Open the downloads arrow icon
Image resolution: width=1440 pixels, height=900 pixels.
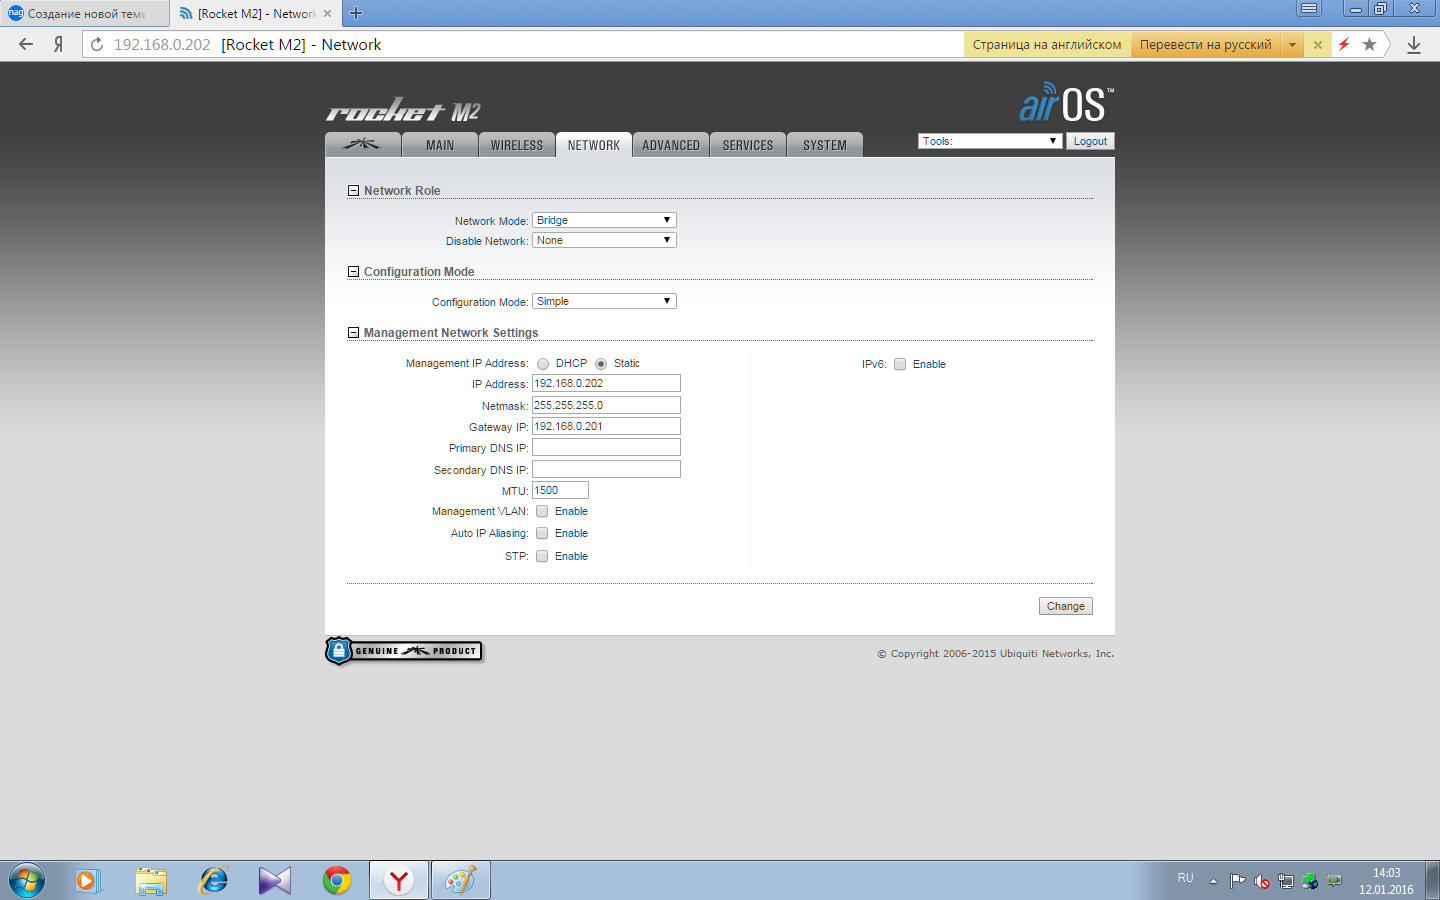[x=1414, y=44]
